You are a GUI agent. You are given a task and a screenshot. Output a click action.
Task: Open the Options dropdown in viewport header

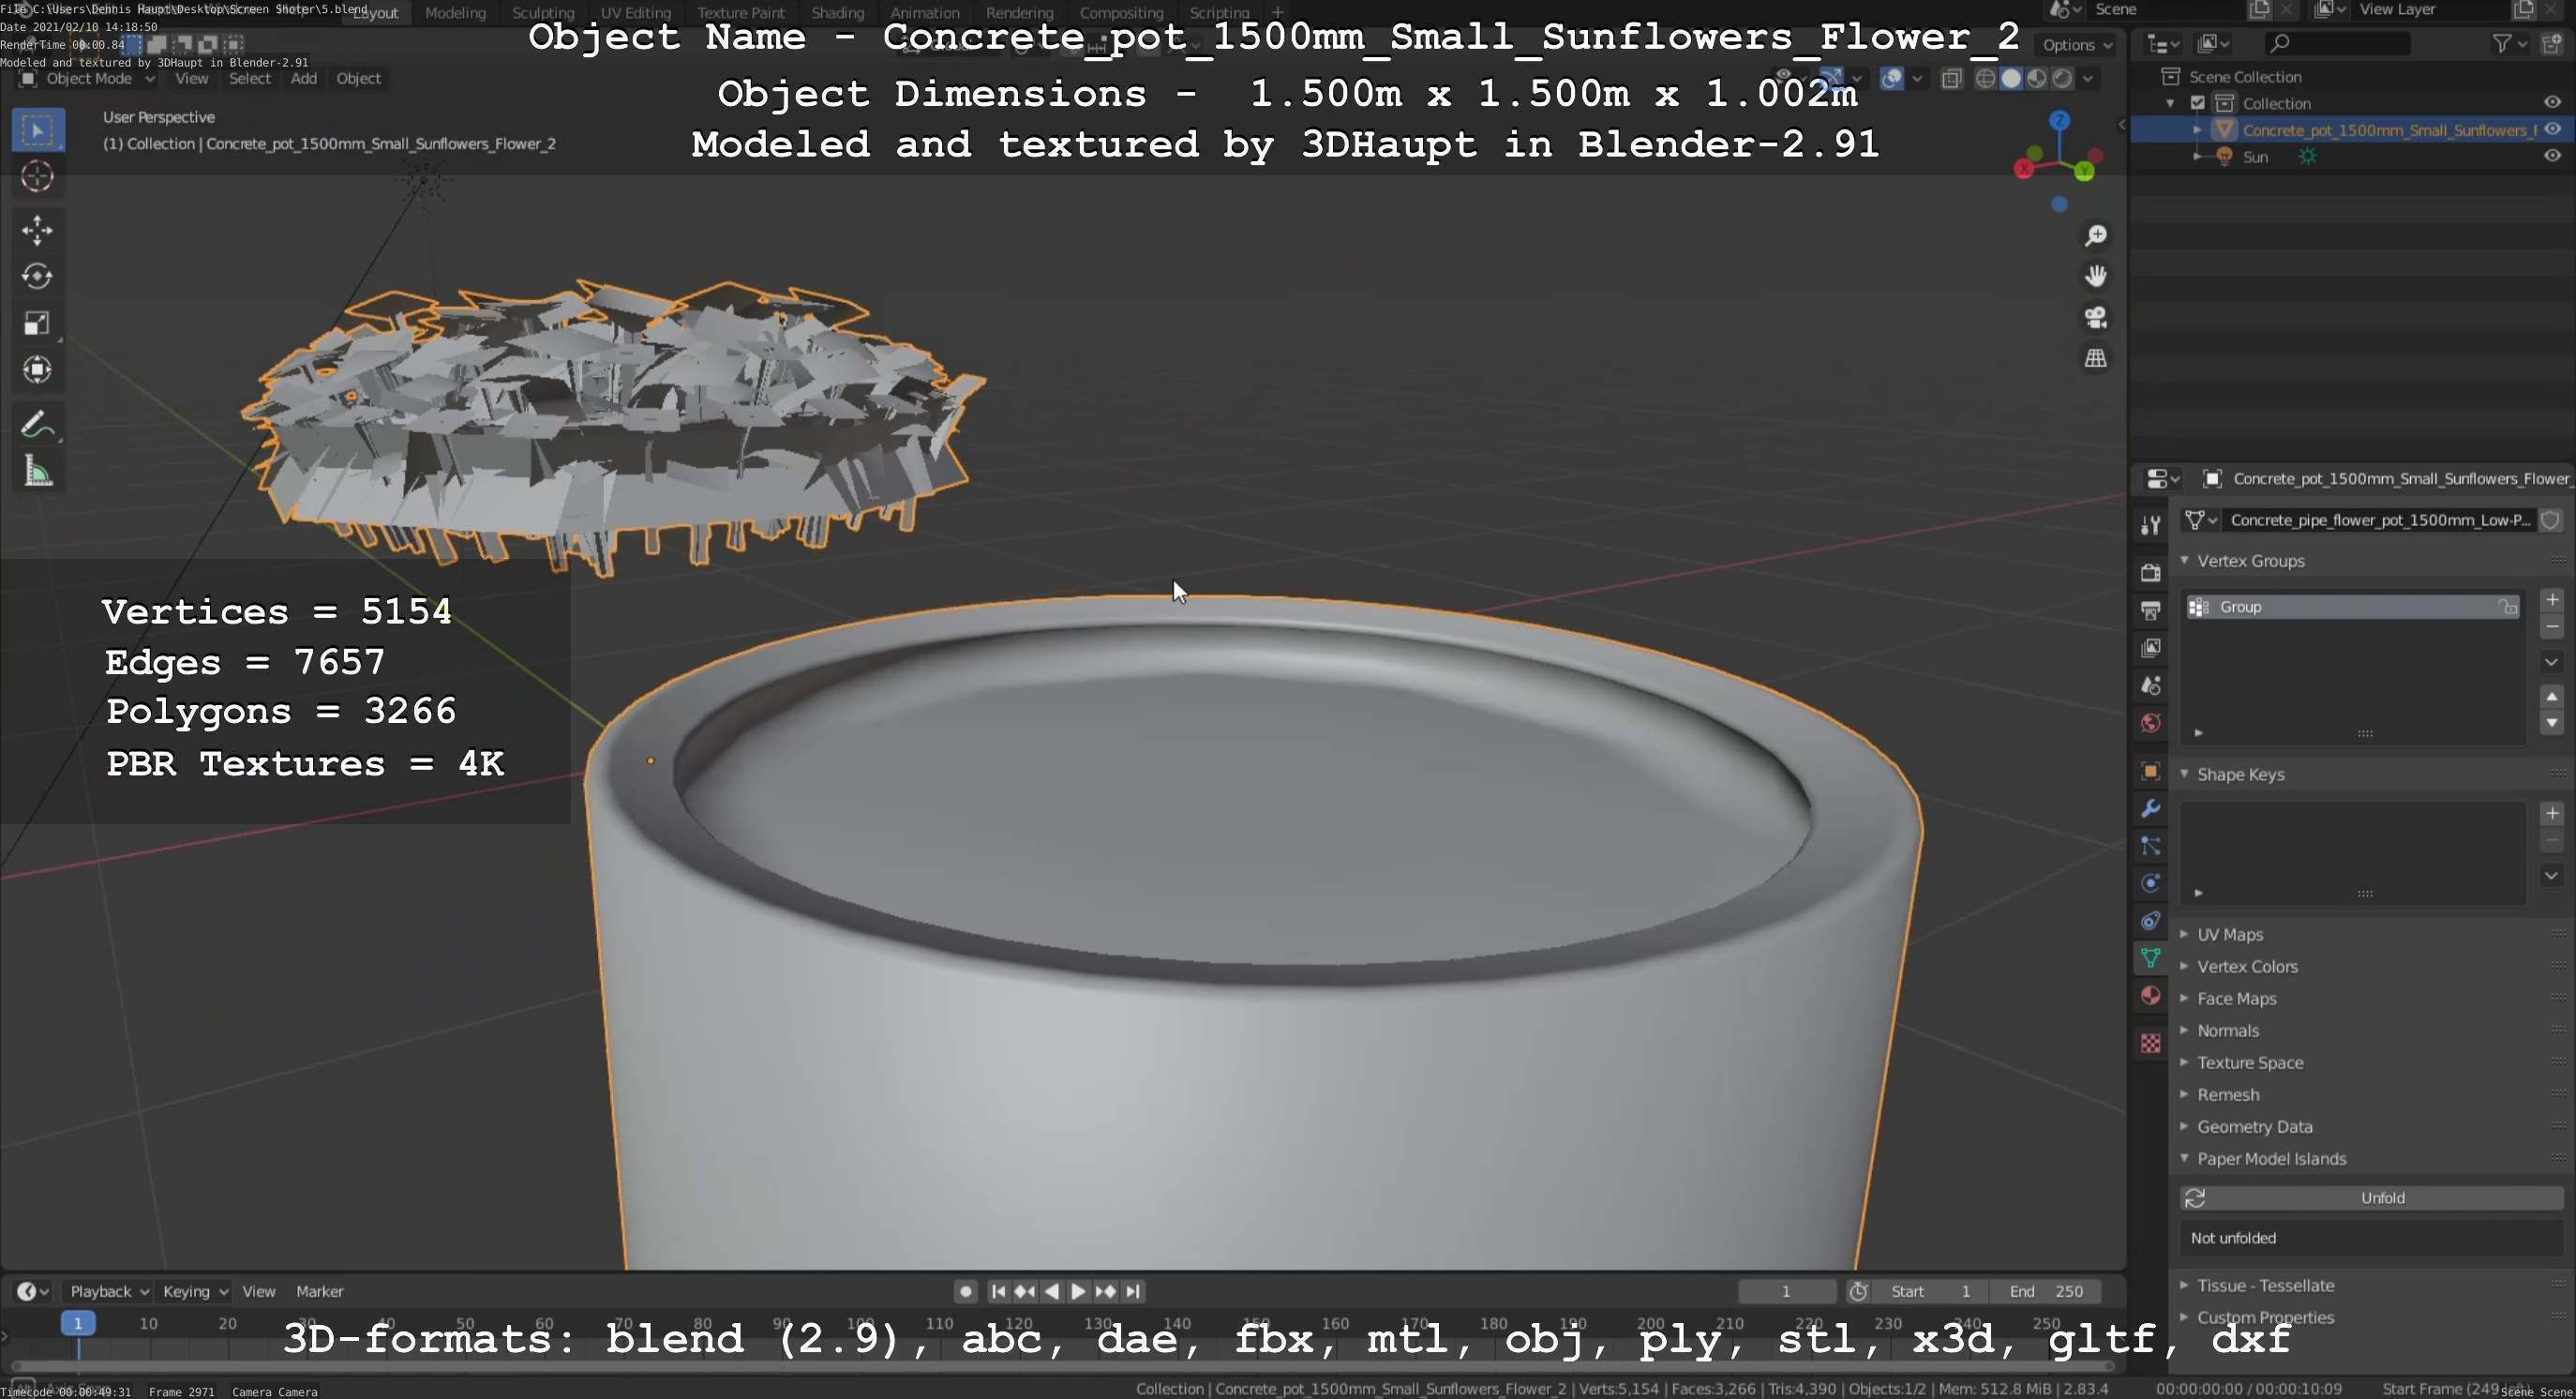pos(2076,44)
